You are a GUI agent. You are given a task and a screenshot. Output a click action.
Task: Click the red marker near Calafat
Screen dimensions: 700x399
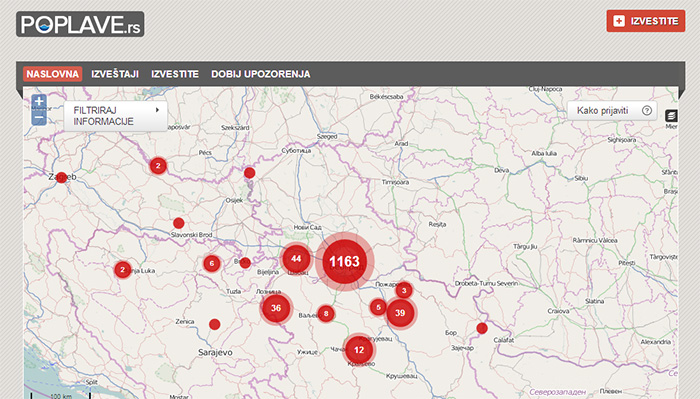[482, 328]
